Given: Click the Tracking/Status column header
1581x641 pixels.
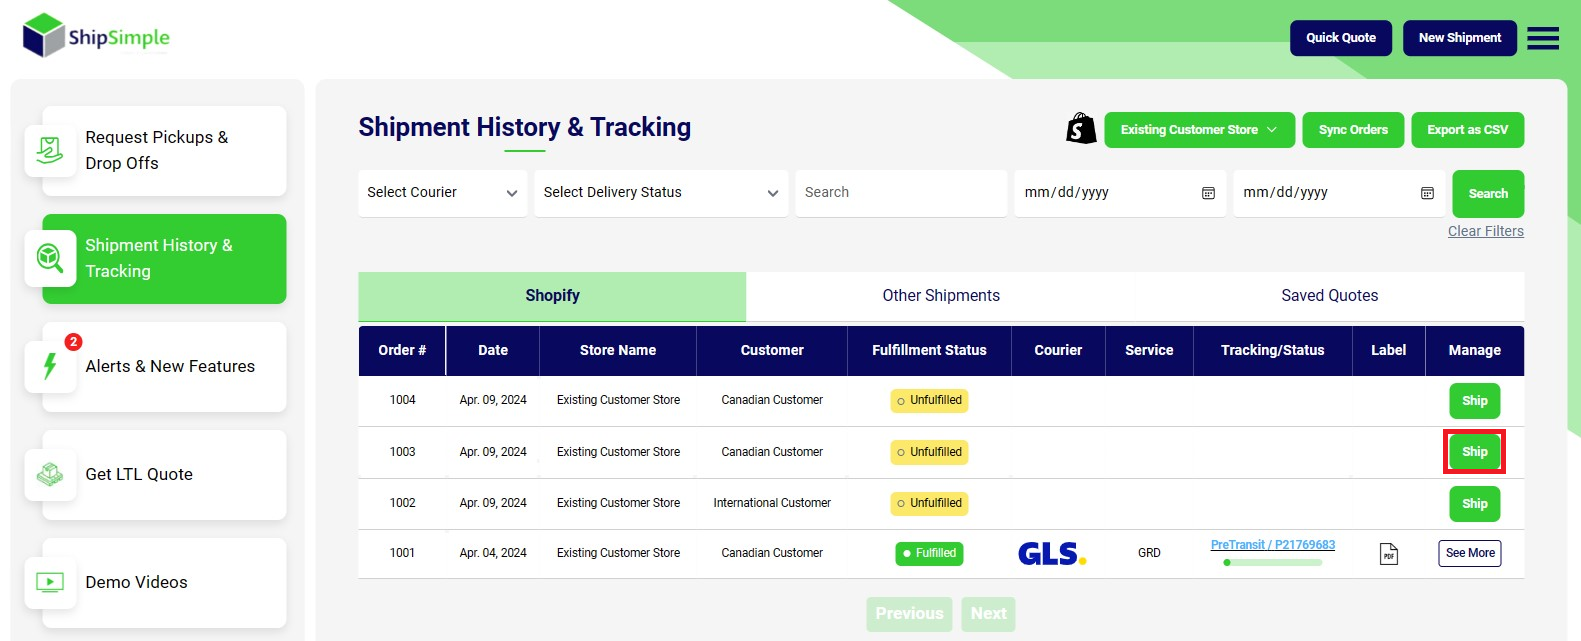Looking at the screenshot, I should coord(1273,350).
